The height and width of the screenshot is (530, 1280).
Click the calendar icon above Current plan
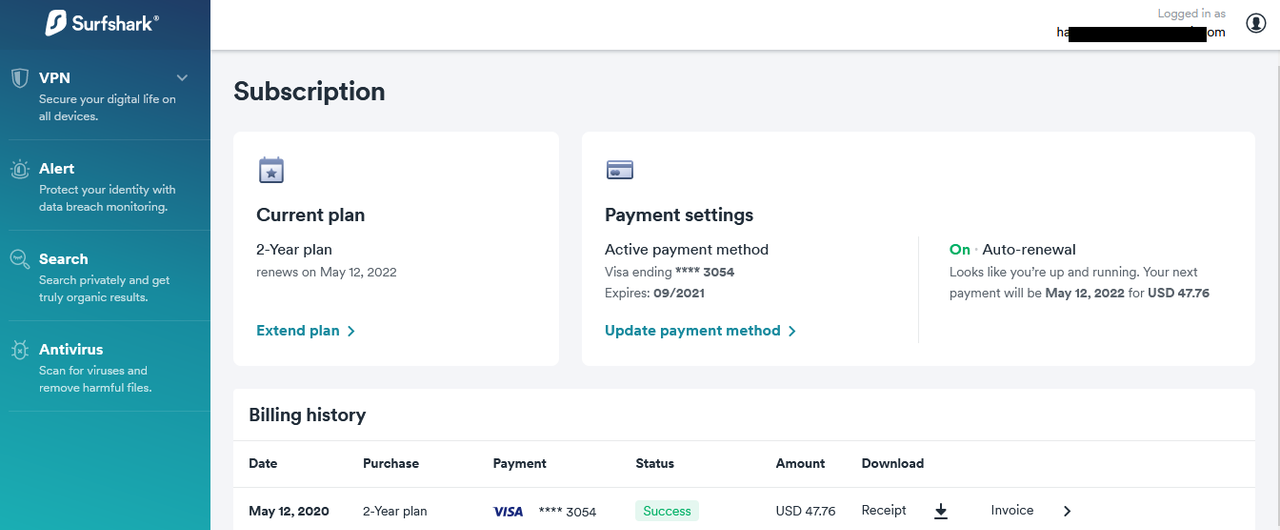click(271, 170)
